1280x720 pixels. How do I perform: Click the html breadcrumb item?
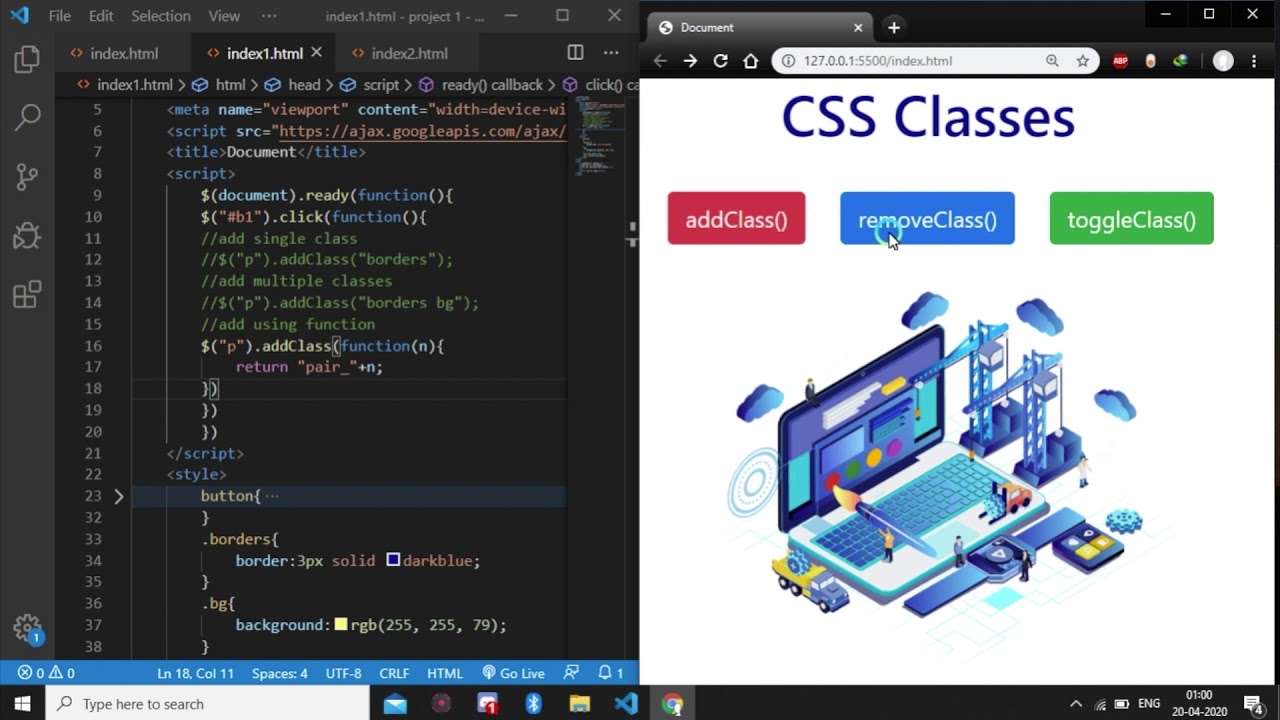(x=220, y=85)
